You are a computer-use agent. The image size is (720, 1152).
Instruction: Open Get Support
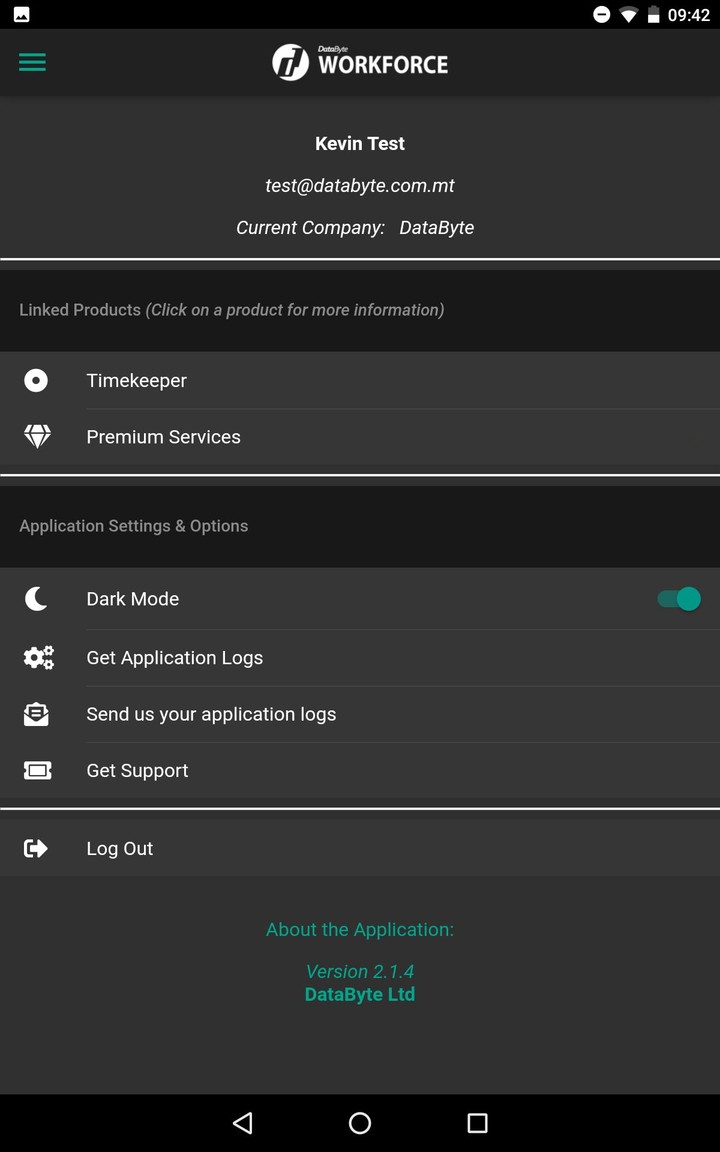coord(137,770)
